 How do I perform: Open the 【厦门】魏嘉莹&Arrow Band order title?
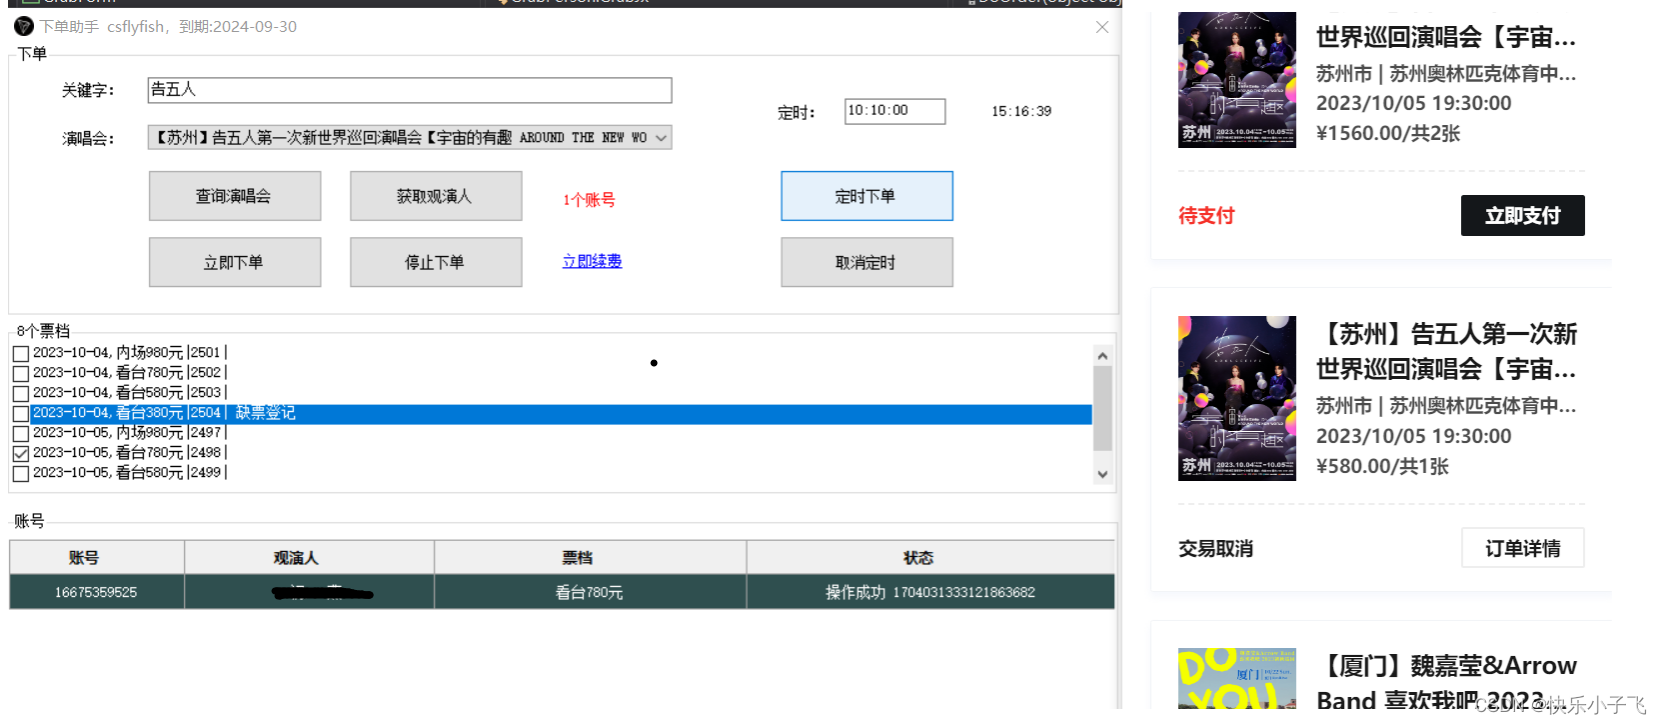[x=1447, y=683]
